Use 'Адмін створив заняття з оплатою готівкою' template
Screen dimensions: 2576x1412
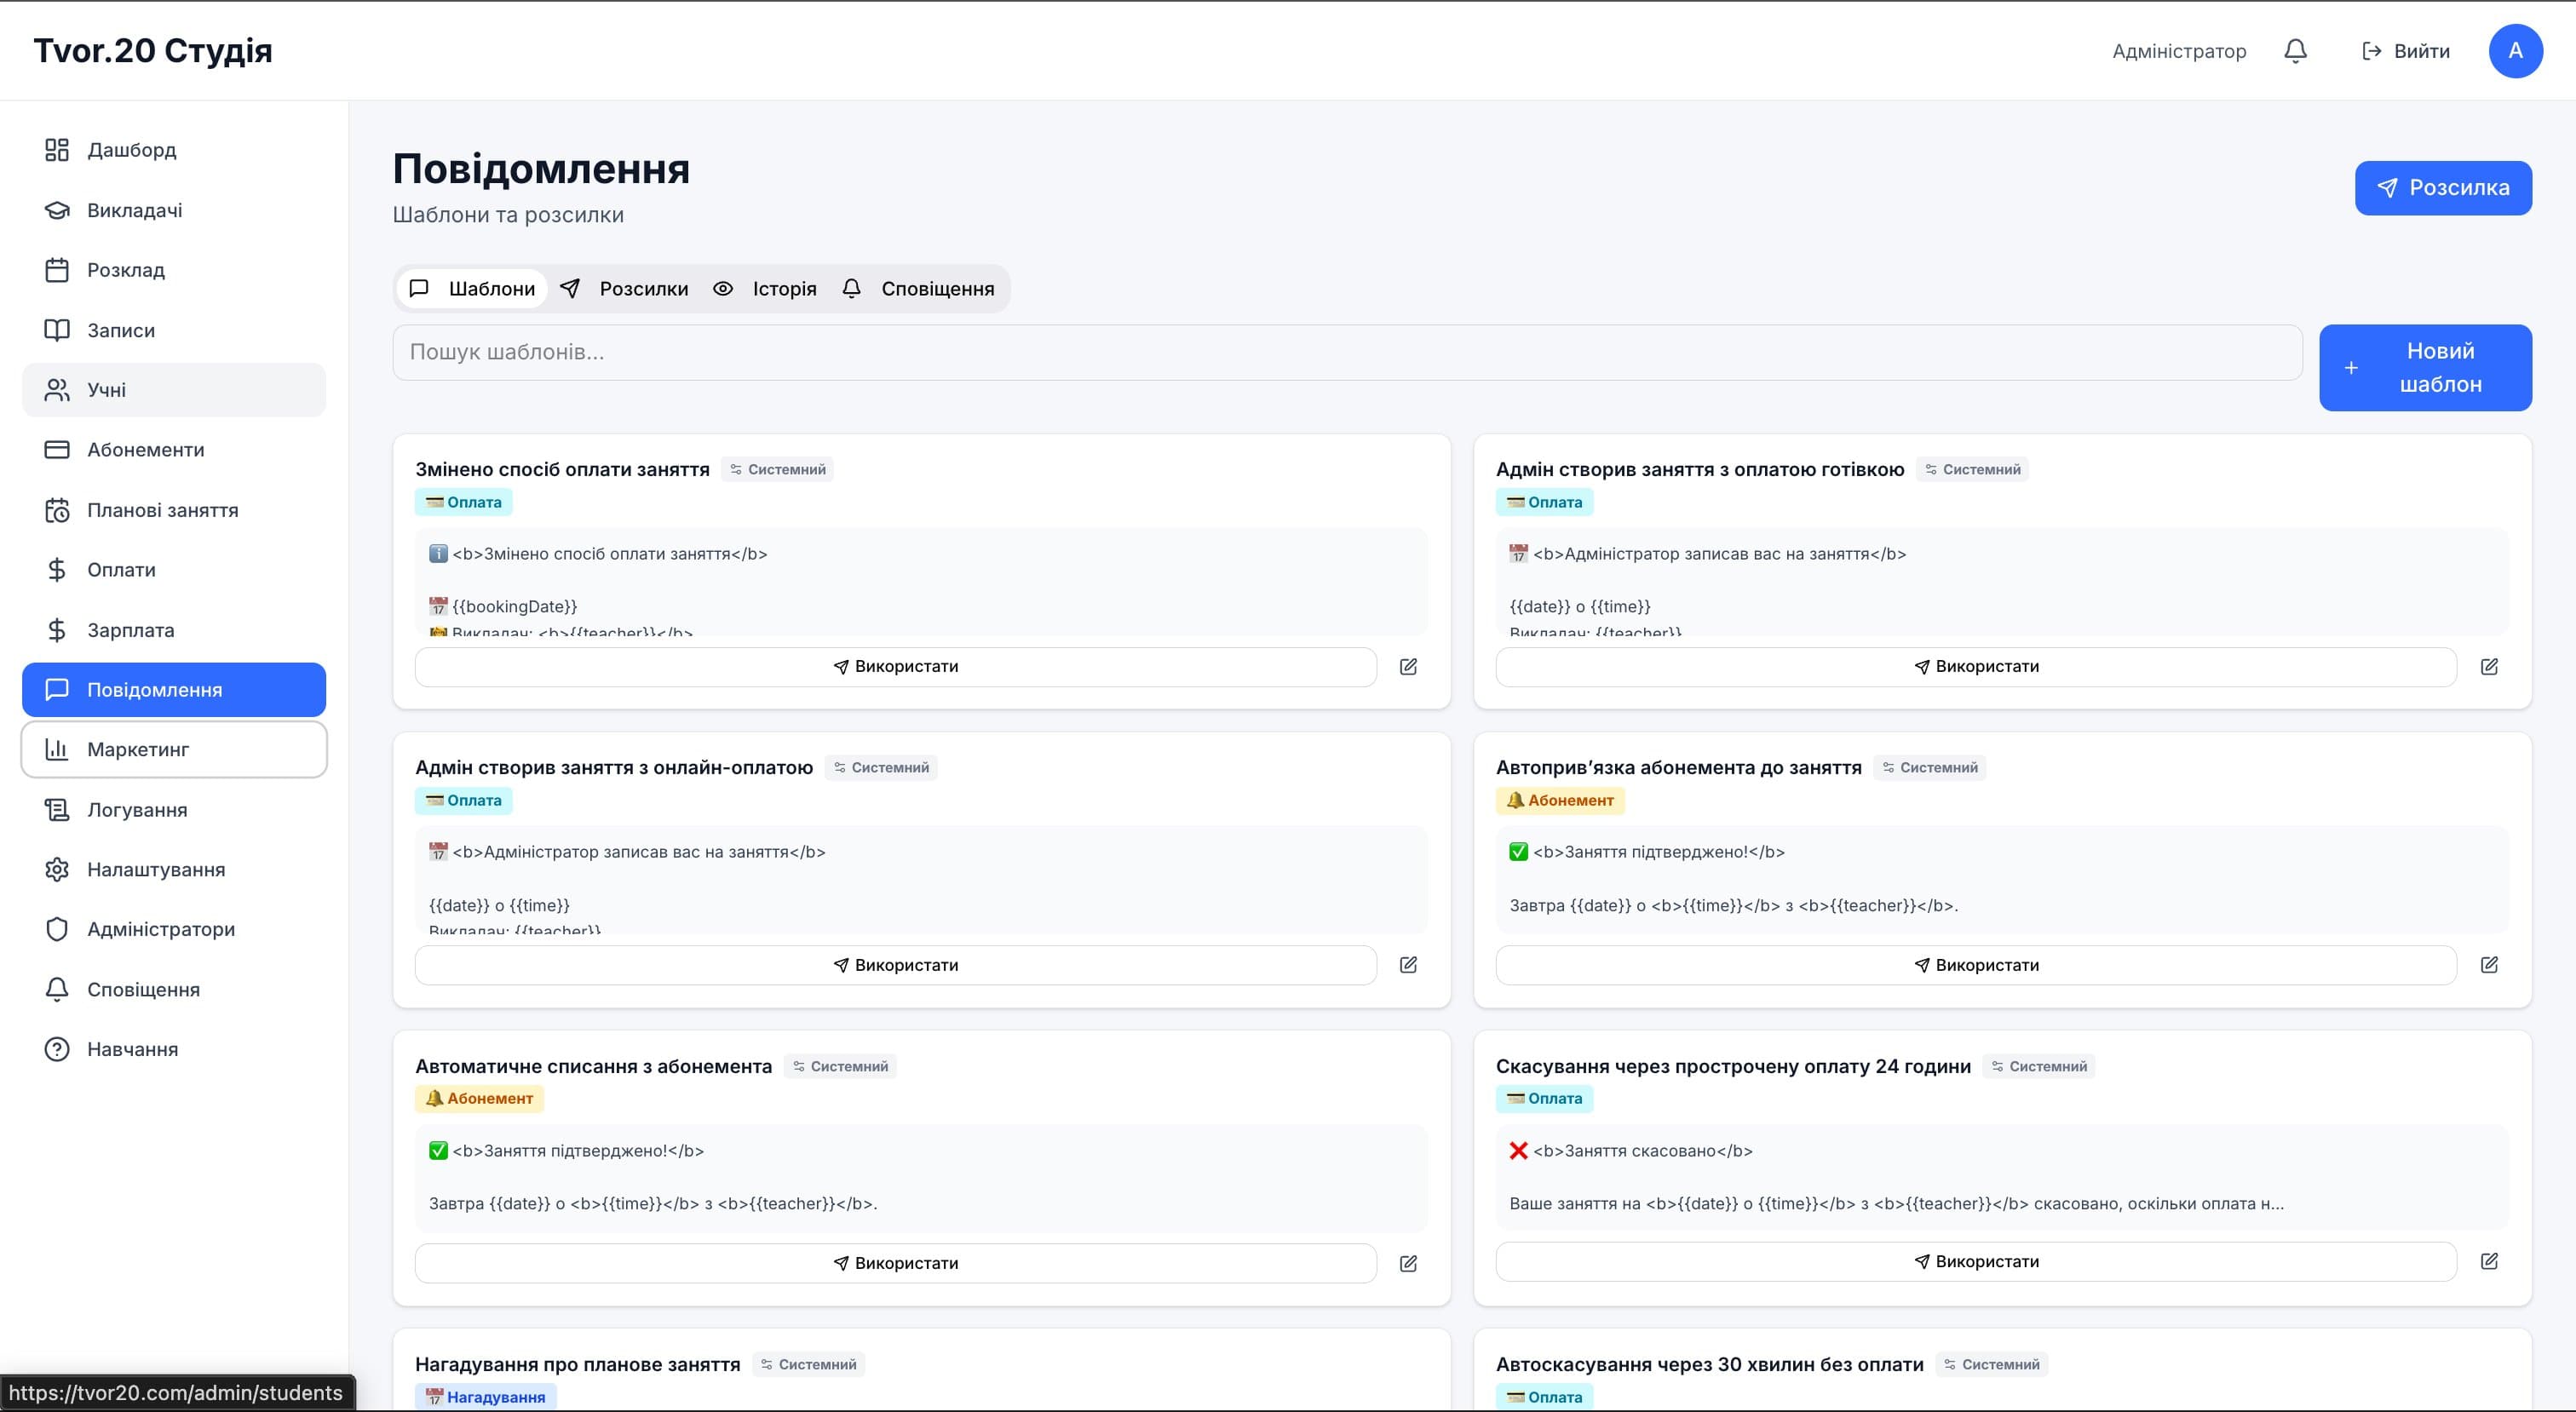[1976, 667]
